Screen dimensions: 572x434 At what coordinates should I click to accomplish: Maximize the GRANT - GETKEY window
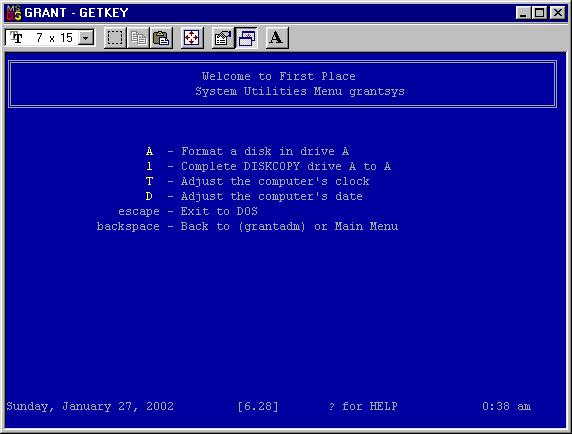[x=540, y=13]
